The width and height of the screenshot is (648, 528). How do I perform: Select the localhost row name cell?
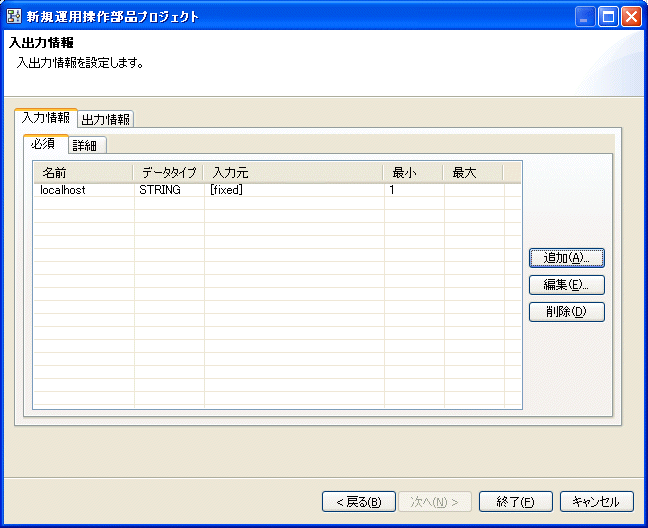point(84,190)
